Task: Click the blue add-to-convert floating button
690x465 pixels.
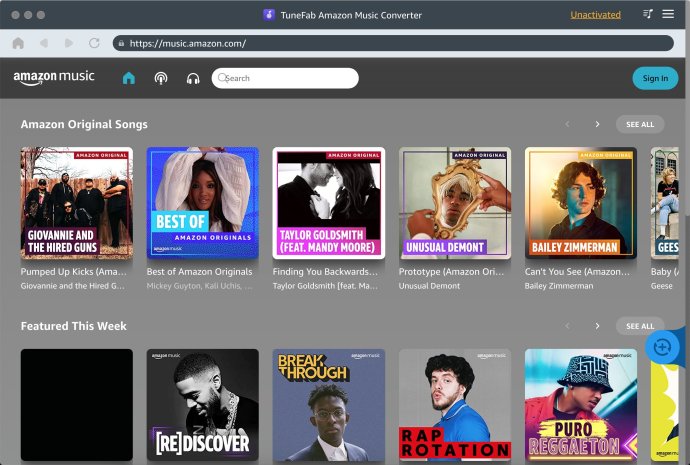Action: point(662,348)
